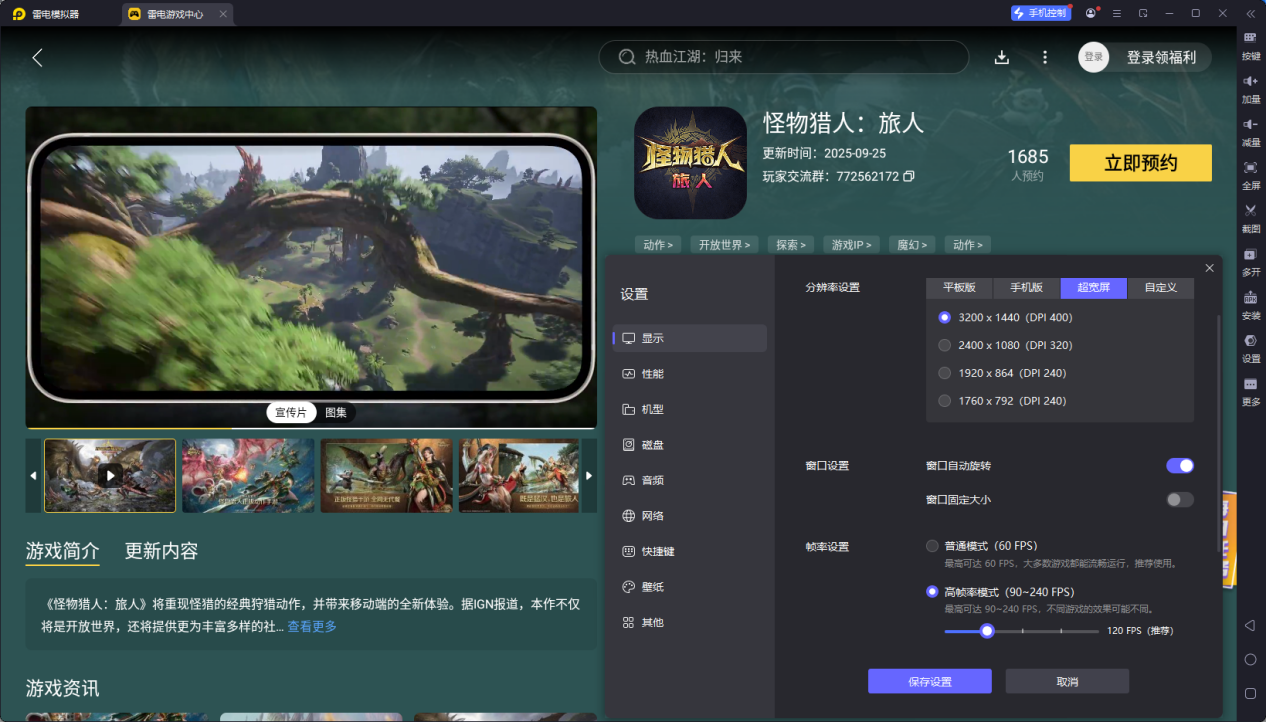Click the 加量 volume up icon

[1250, 81]
